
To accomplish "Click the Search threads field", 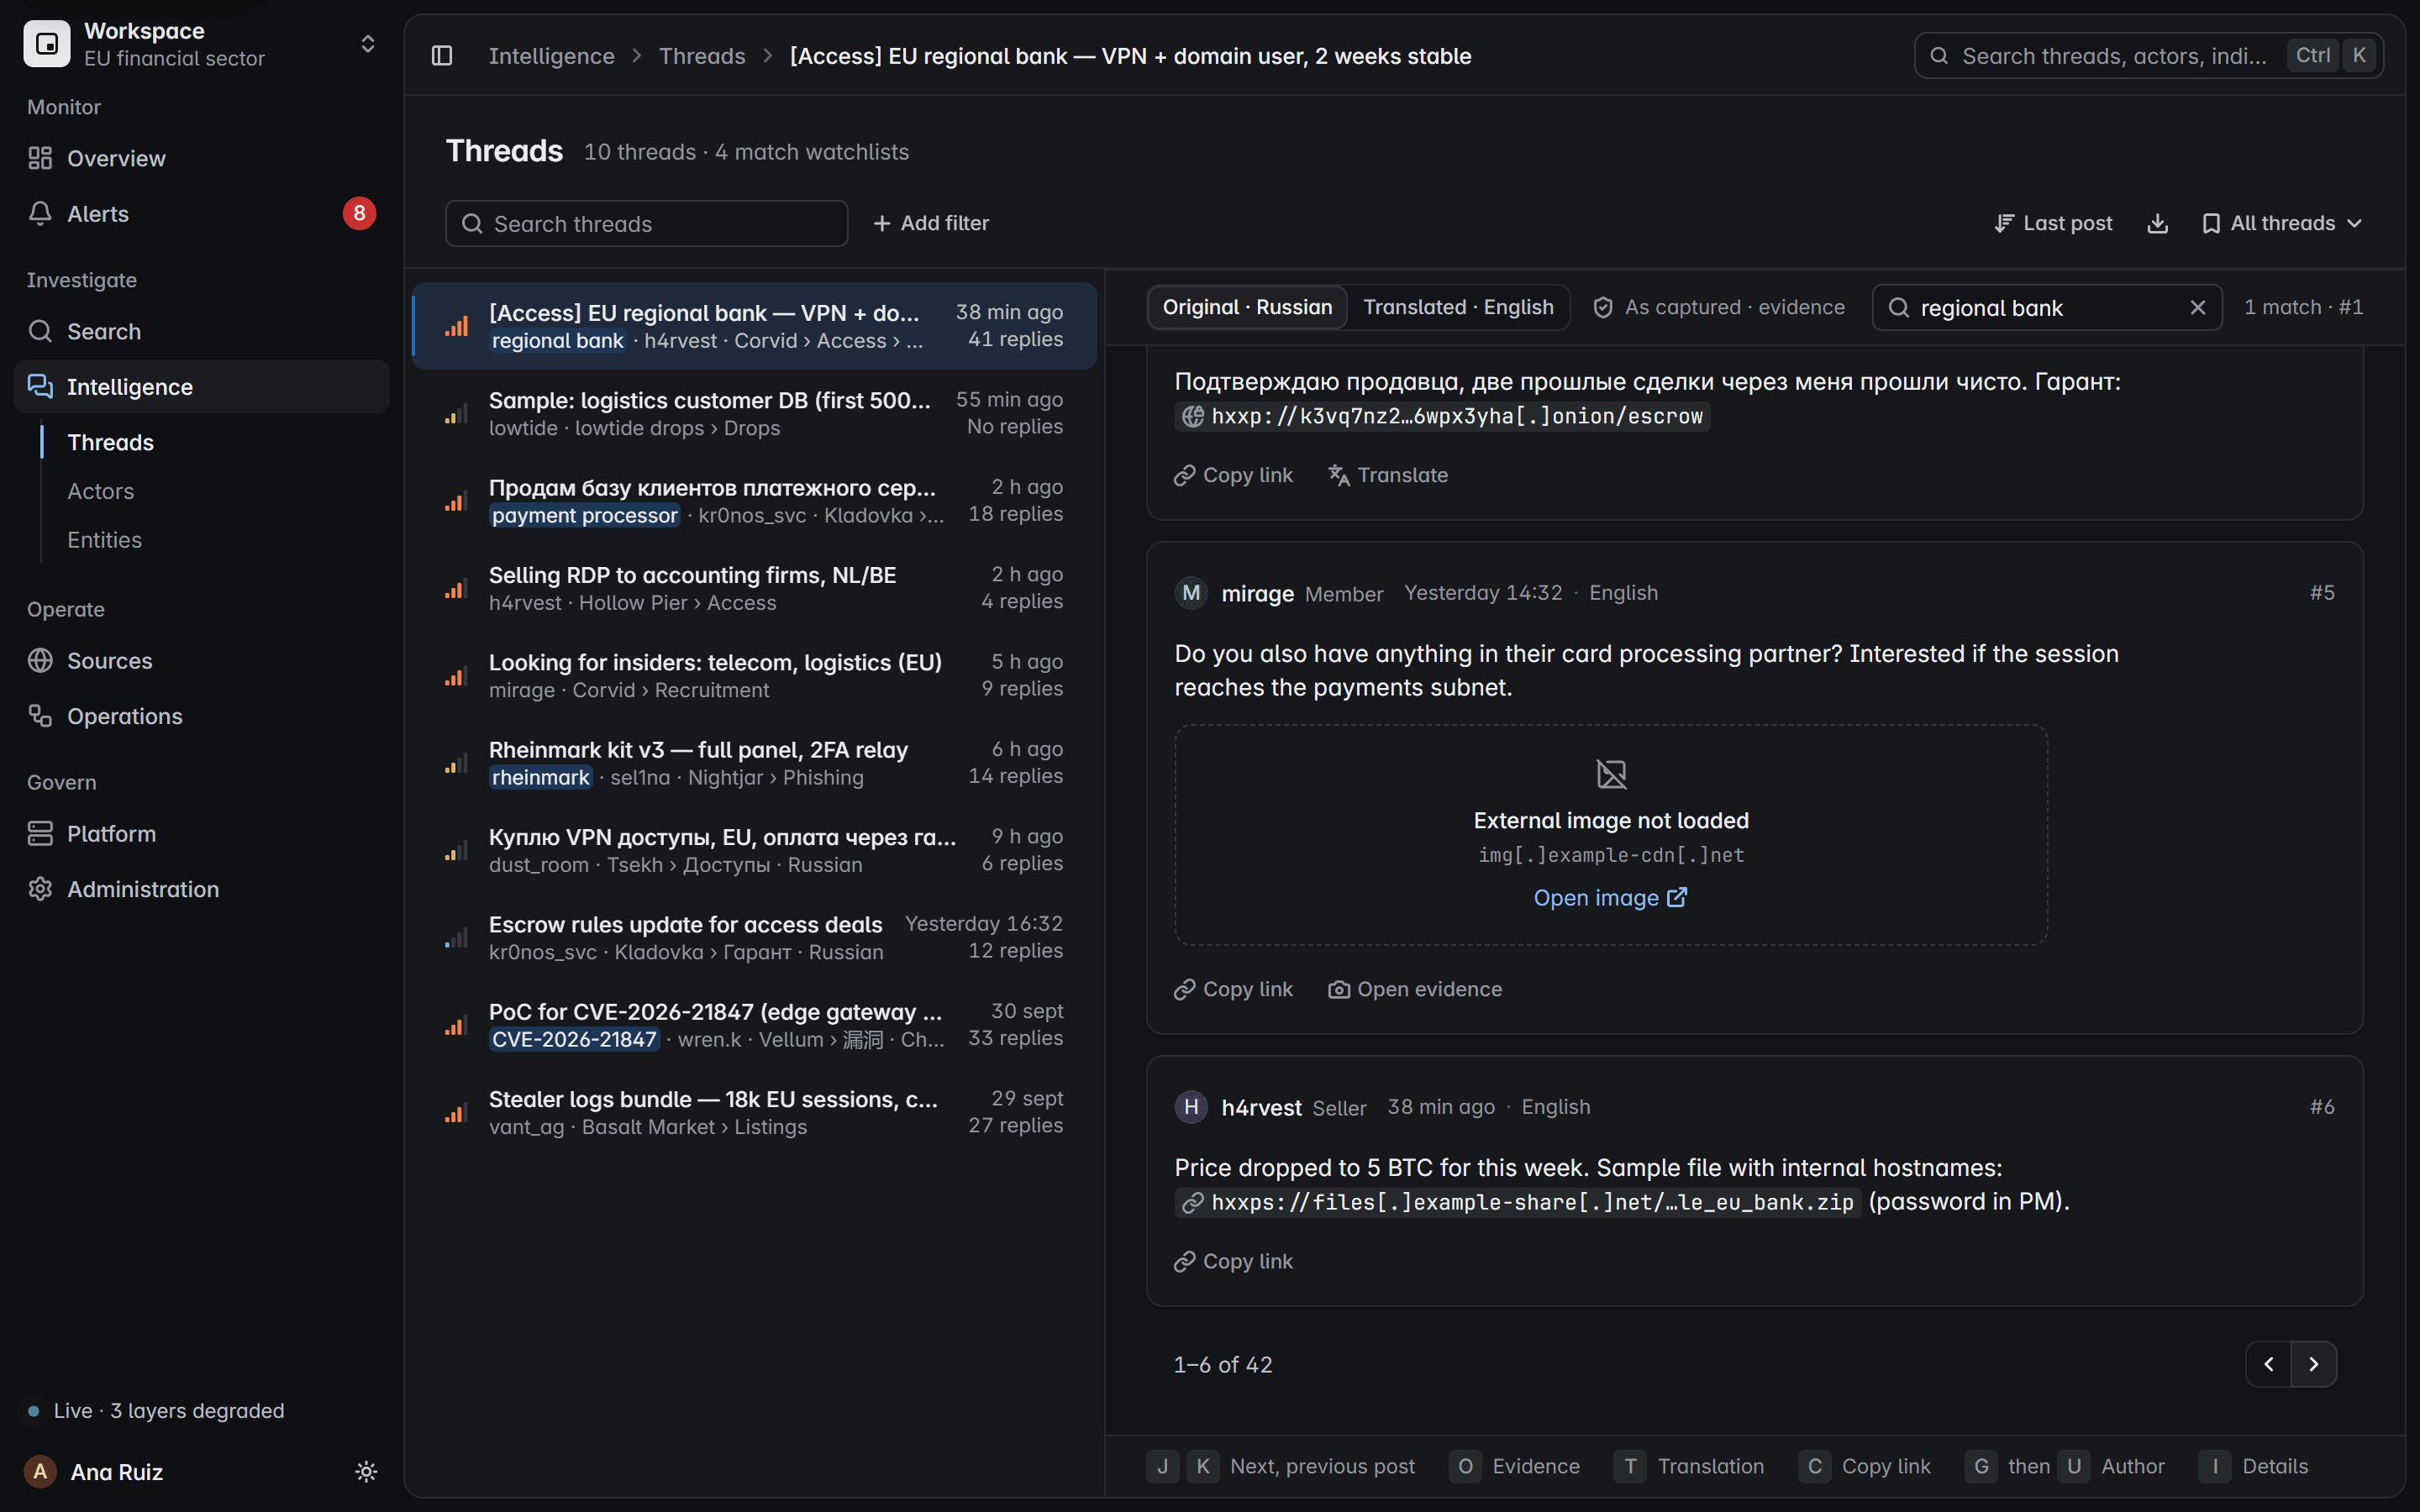I will click(646, 223).
